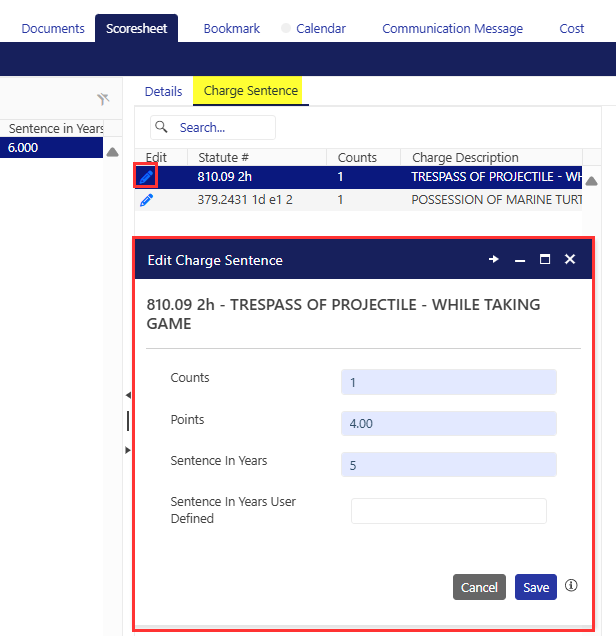Focus the Search field above the charge list
This screenshot has height=636, width=616.
223,128
